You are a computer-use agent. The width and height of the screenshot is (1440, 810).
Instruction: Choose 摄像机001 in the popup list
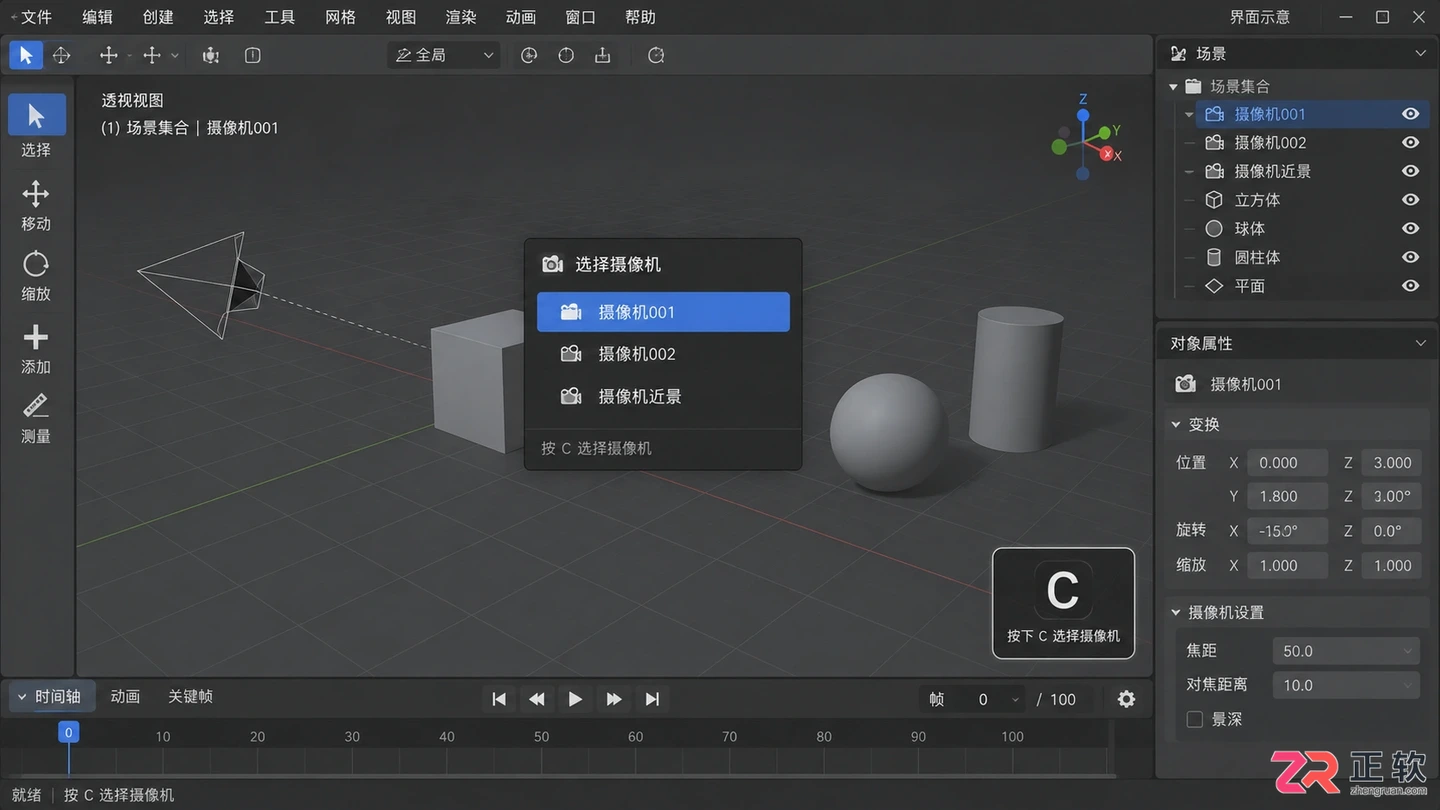pos(663,312)
